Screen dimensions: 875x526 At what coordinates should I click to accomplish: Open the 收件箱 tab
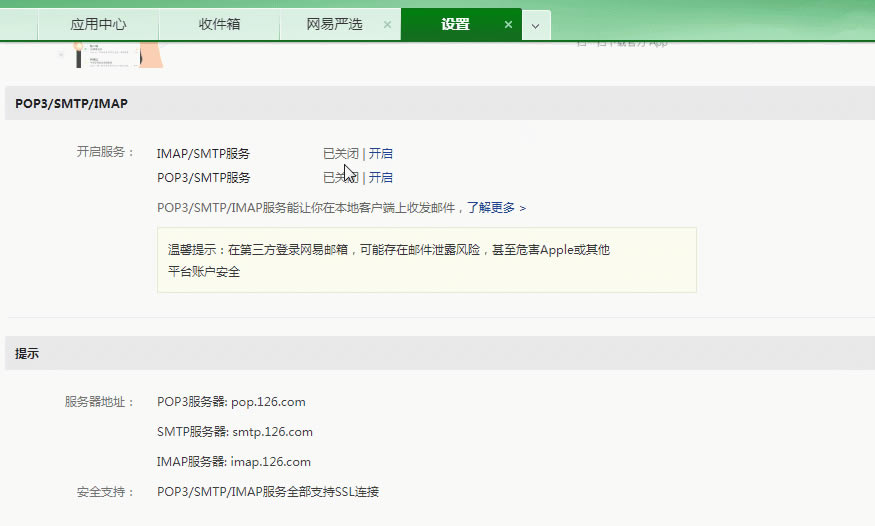219,24
